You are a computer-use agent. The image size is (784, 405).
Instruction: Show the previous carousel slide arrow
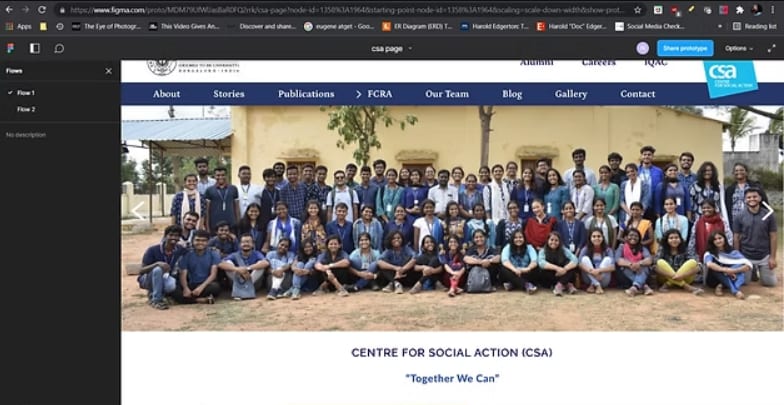pyautogui.click(x=138, y=210)
